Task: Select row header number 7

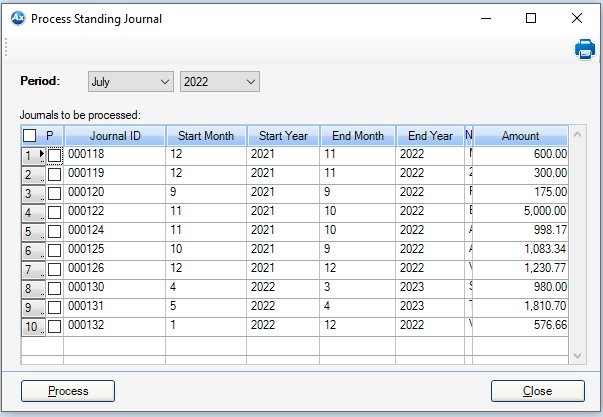Action: pos(33,270)
